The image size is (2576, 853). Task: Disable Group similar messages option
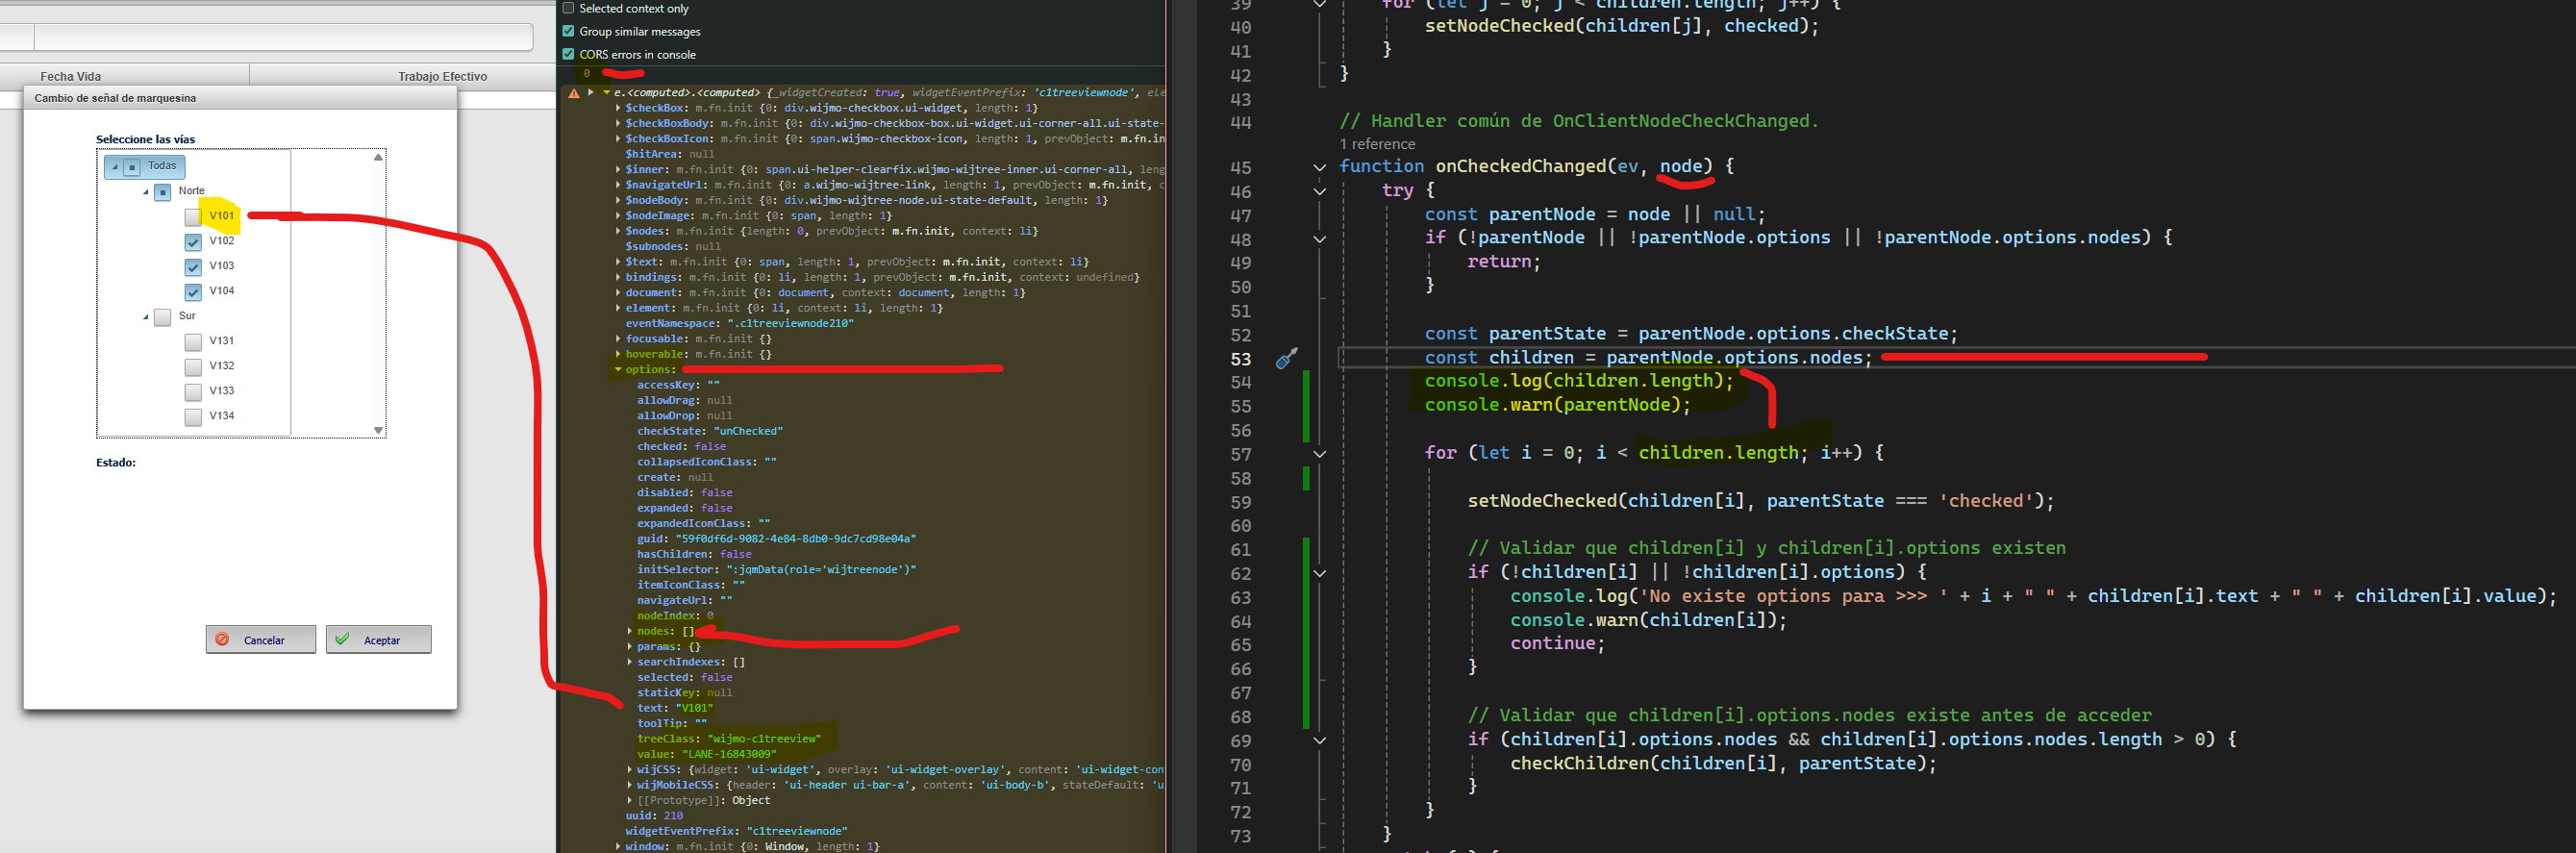coord(568,31)
